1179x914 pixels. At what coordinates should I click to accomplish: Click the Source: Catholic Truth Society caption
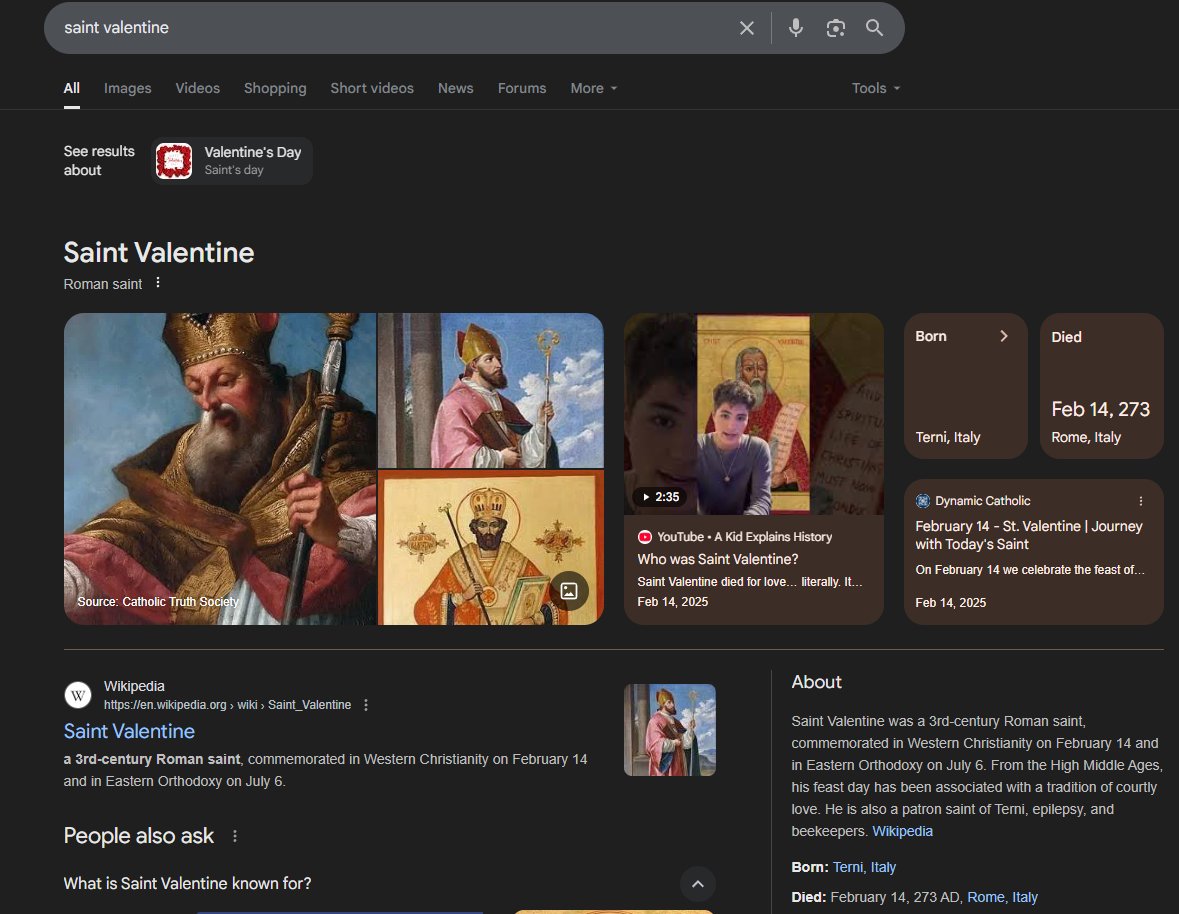pyautogui.click(x=158, y=602)
